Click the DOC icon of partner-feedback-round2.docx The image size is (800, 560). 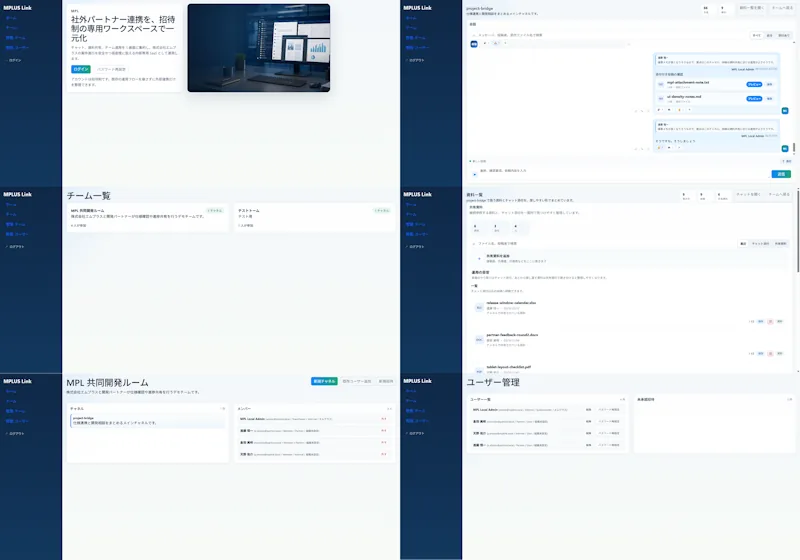click(x=479, y=339)
